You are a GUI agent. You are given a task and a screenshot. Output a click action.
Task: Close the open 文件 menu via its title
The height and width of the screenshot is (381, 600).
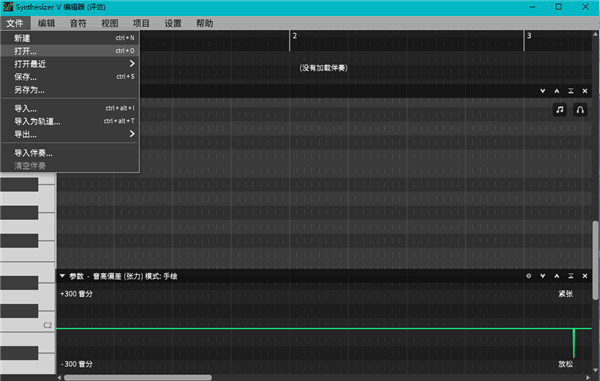[15, 23]
